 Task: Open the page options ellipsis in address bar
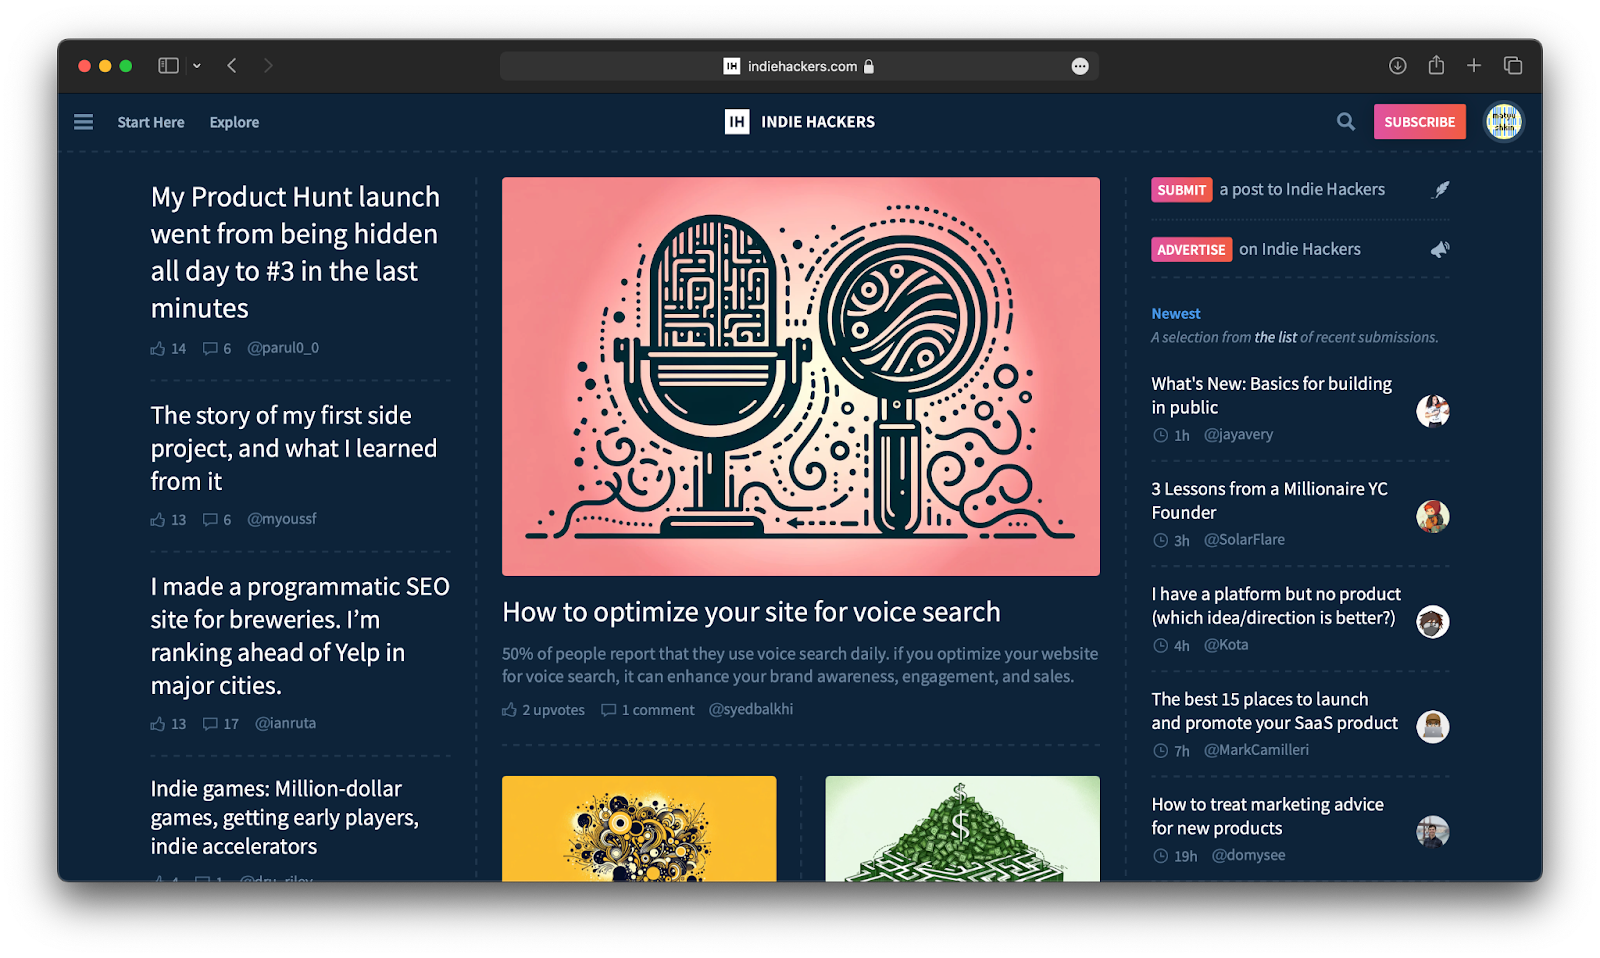pyautogui.click(x=1080, y=66)
